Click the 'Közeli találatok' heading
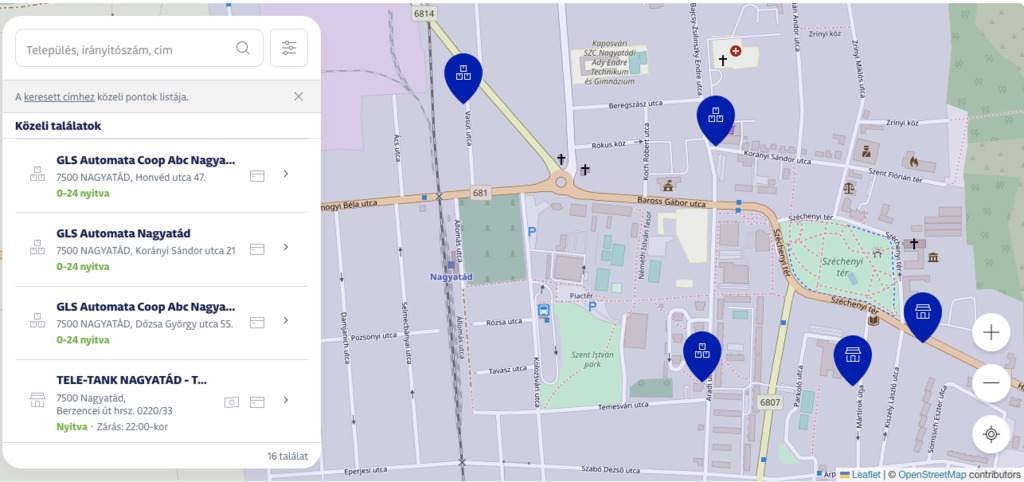The image size is (1024, 482). (x=58, y=126)
